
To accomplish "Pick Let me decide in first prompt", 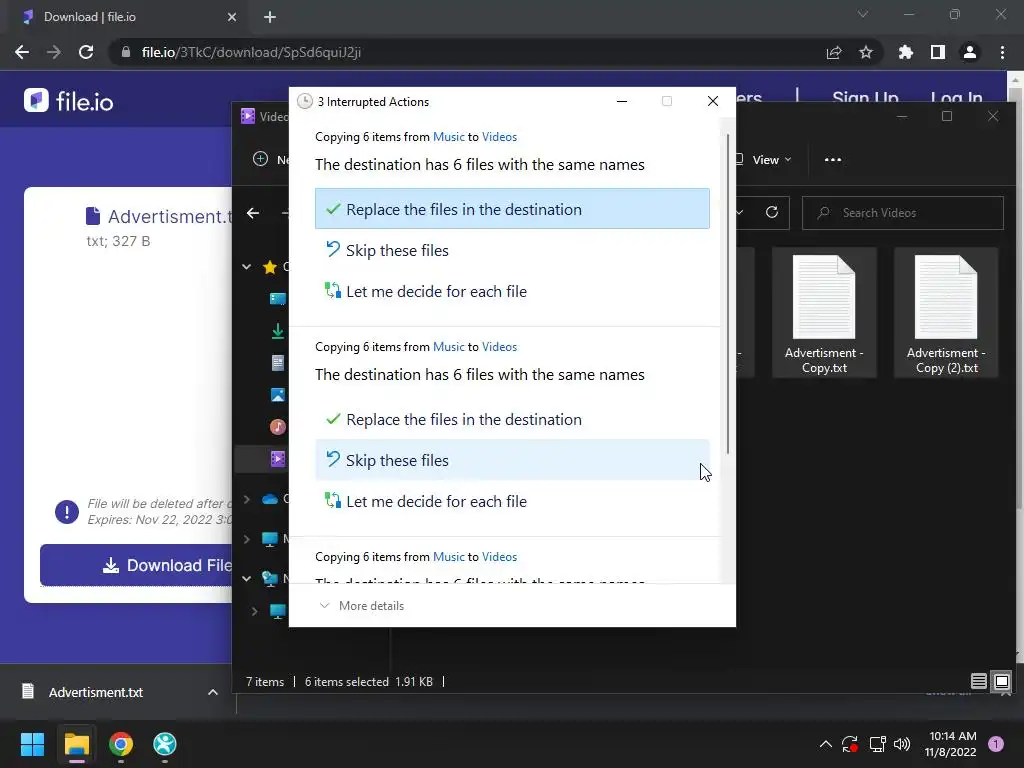I will click(x=512, y=291).
